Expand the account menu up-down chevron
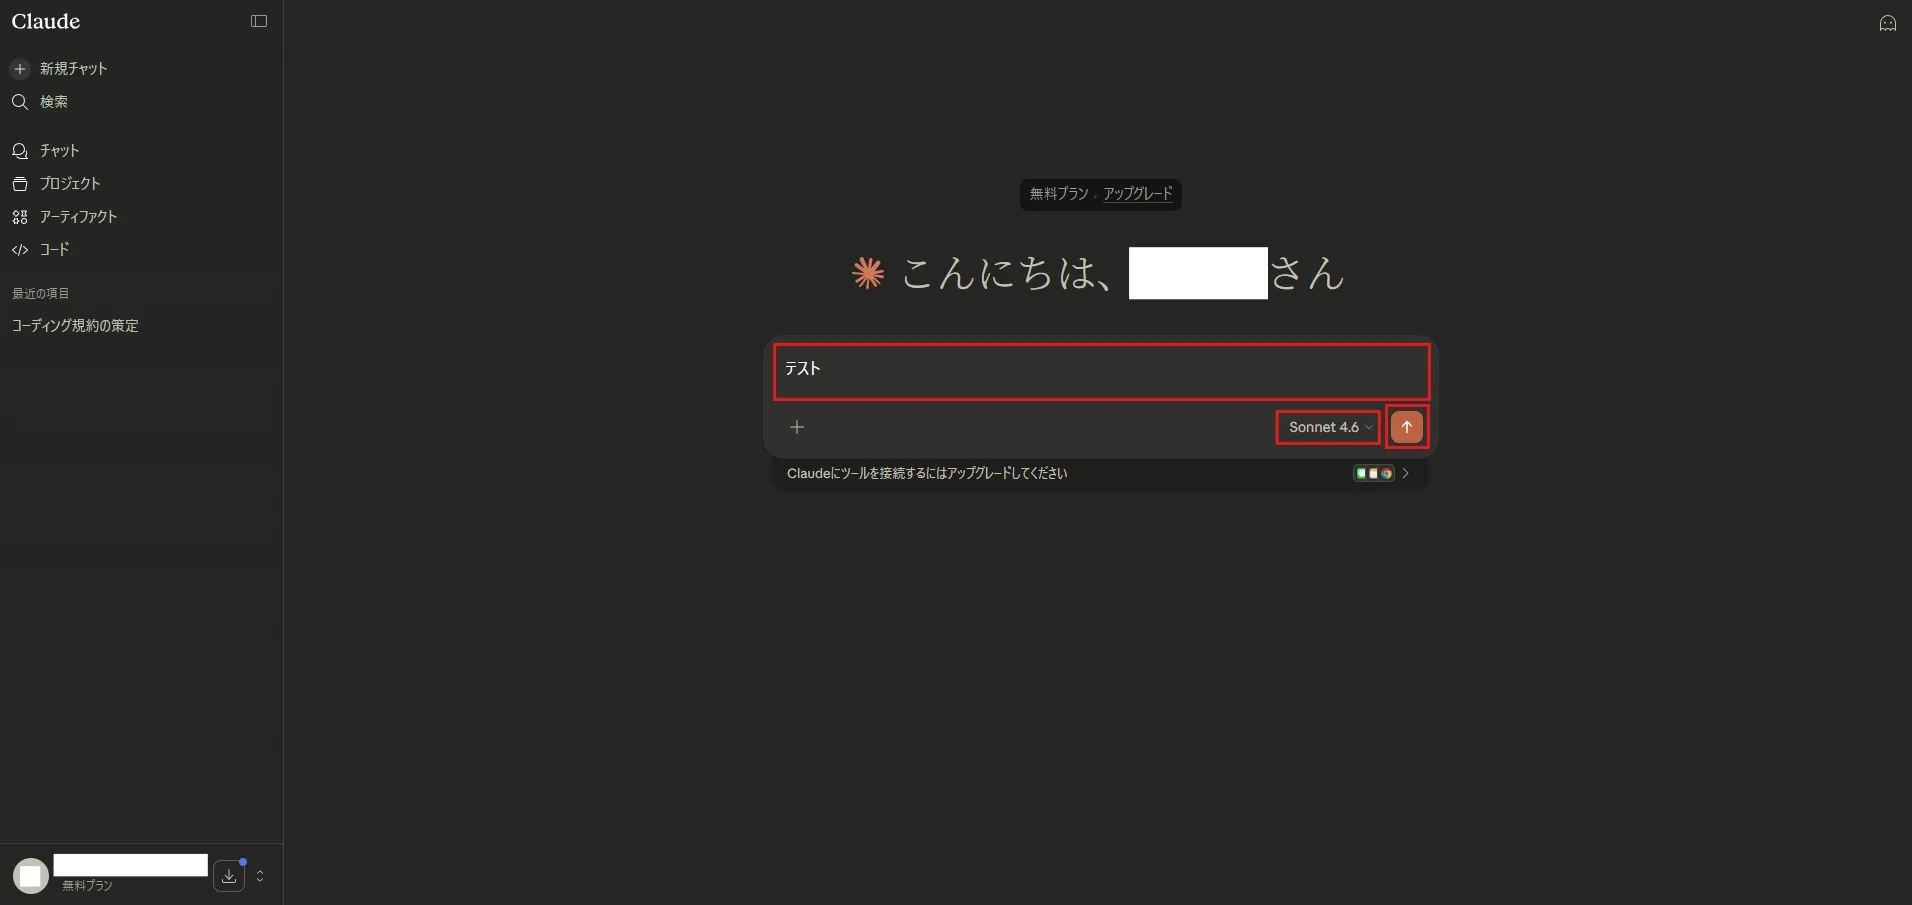The width and height of the screenshot is (1912, 905). pos(260,876)
